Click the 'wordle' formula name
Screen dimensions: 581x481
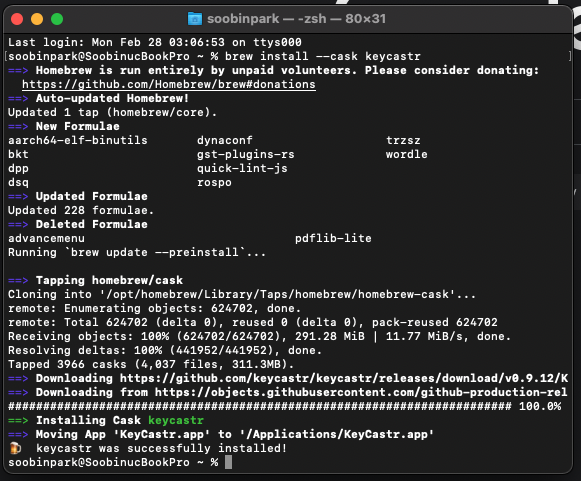pos(406,155)
